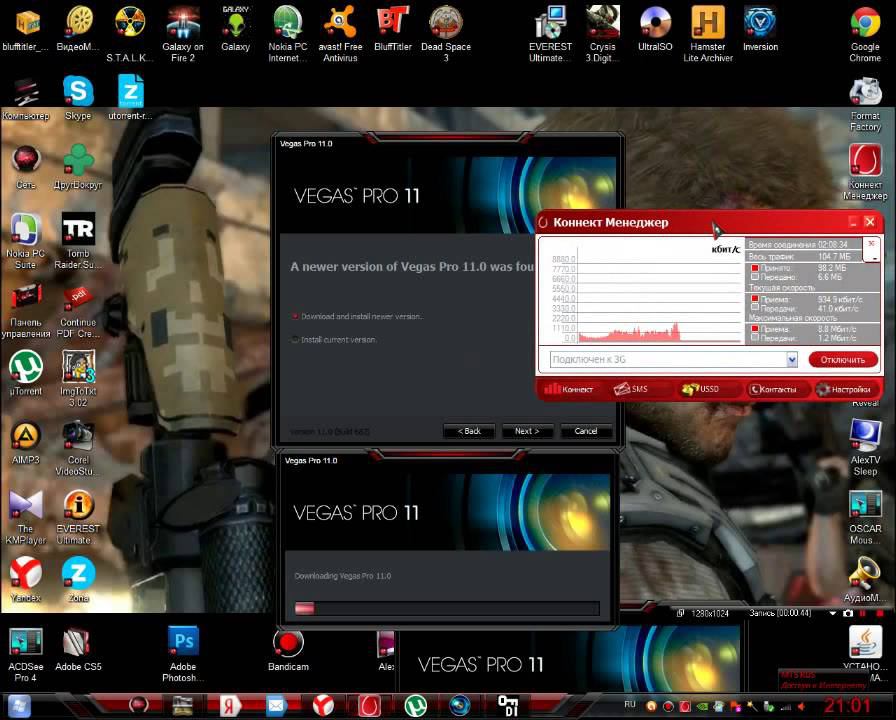Click Bandicam screenshot camera button

pyautogui.click(x=848, y=613)
